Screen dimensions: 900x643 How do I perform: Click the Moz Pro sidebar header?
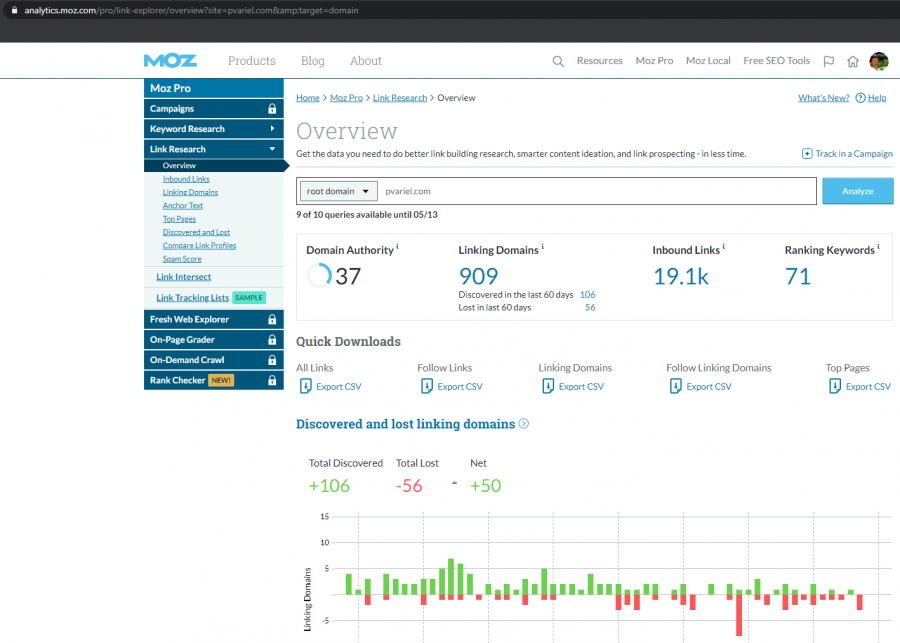[x=214, y=88]
